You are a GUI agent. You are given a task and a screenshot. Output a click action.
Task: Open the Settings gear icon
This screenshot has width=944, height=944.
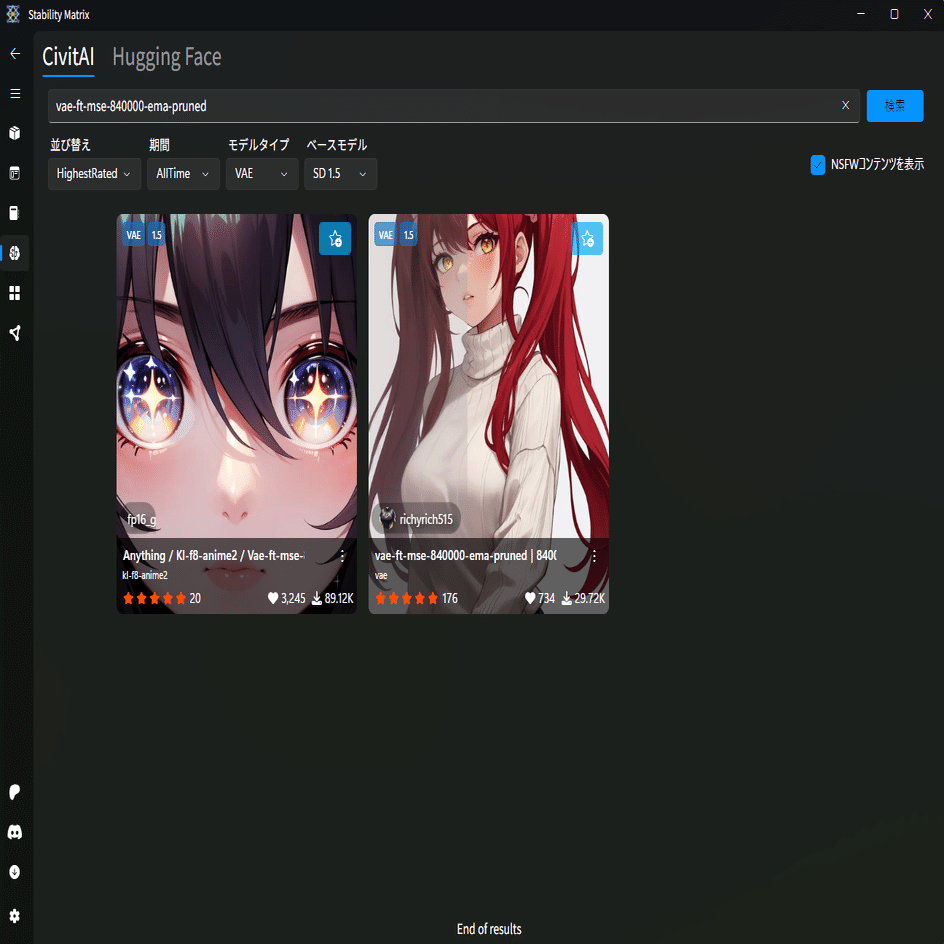point(15,916)
